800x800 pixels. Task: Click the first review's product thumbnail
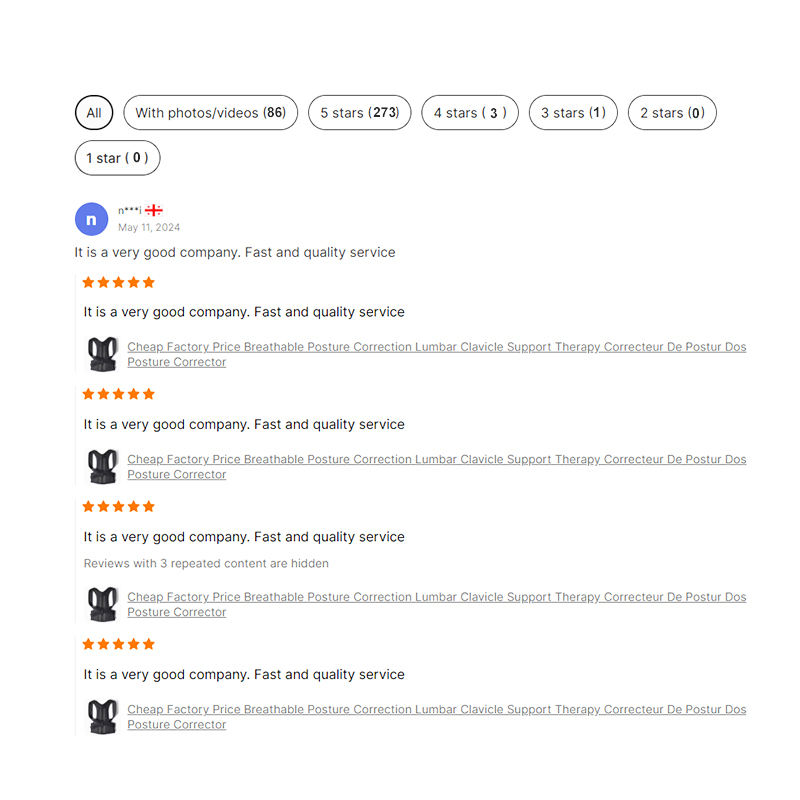[102, 354]
